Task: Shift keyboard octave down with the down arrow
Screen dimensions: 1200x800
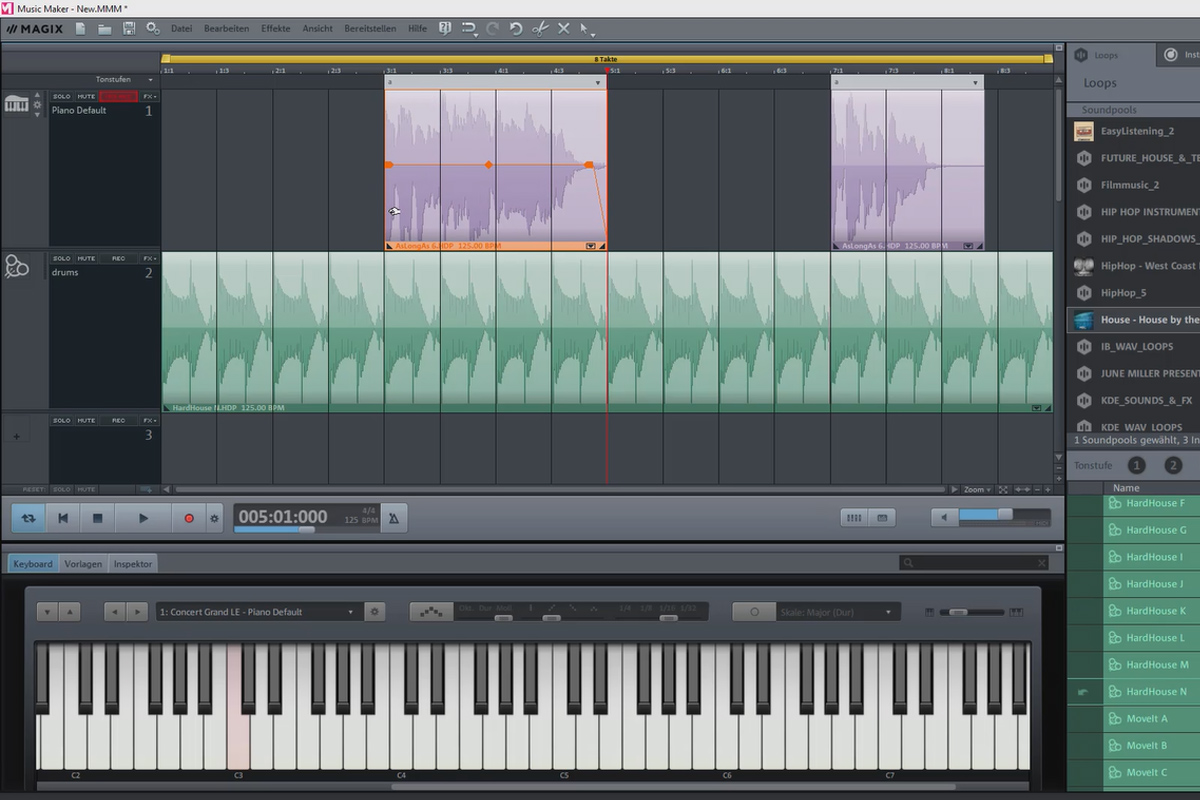Action: pos(46,612)
